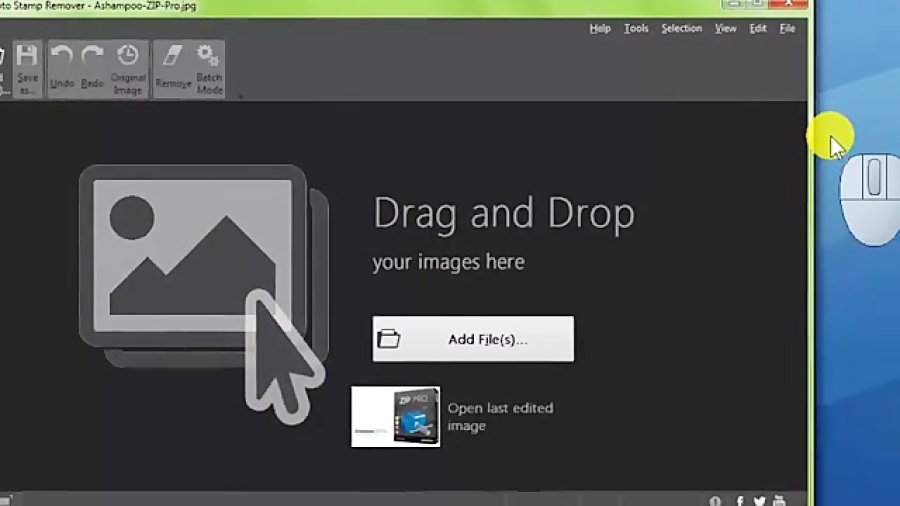The image size is (900, 506).
Task: Close the Stamp Remover window
Action: [788, 4]
